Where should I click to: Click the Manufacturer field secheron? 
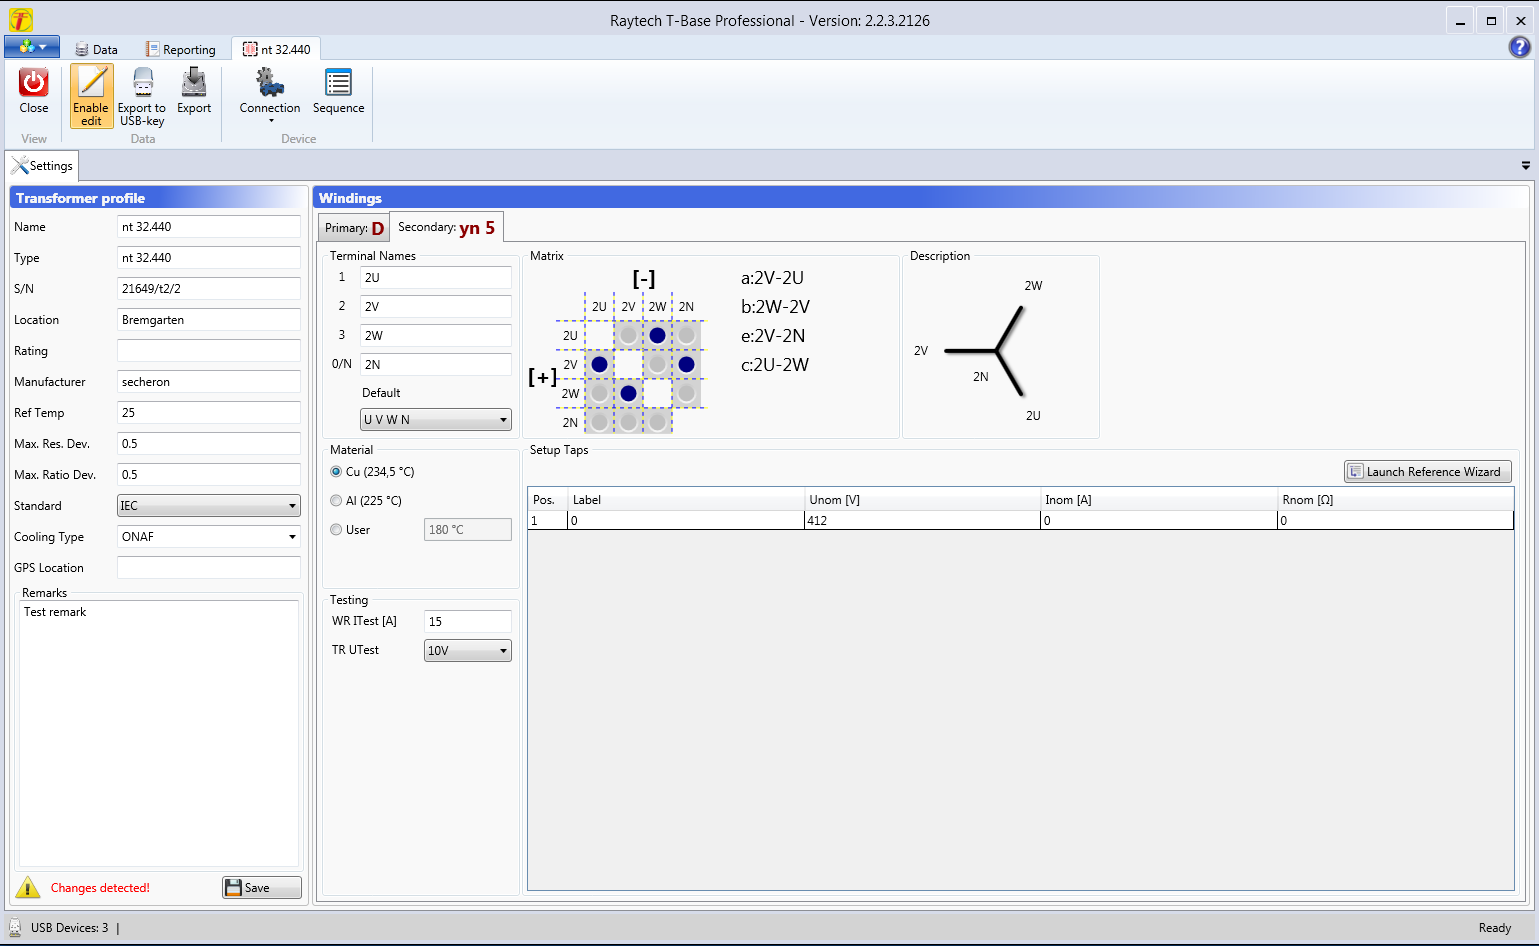point(209,382)
